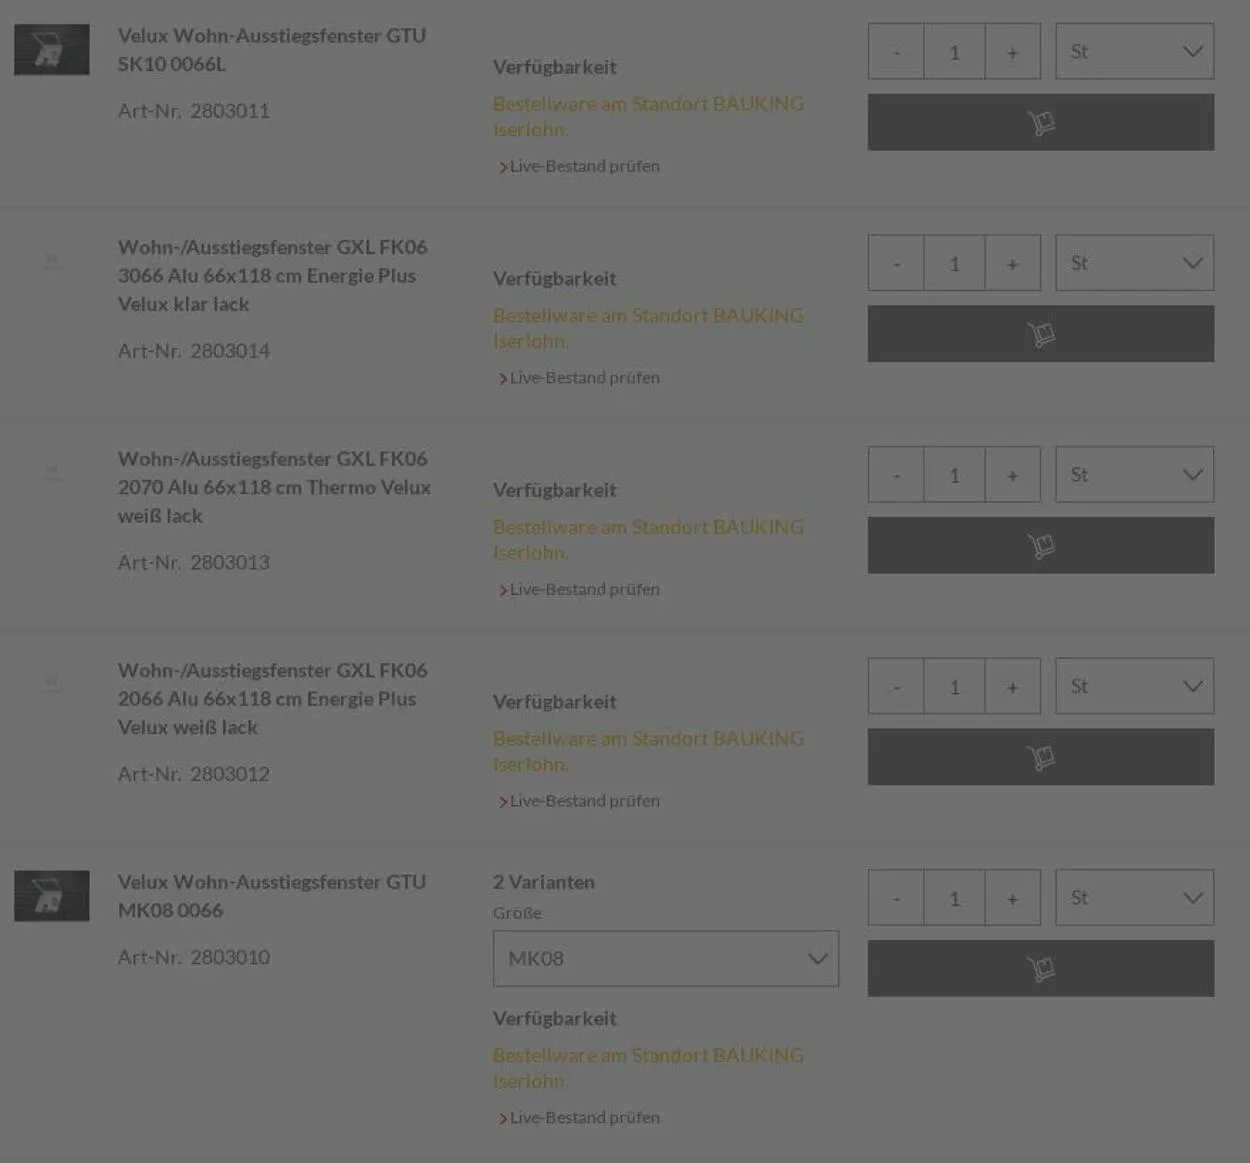1250x1163 pixels.
Task: Click Live-Bestand prüfen for article 2803012
Action: (x=584, y=801)
